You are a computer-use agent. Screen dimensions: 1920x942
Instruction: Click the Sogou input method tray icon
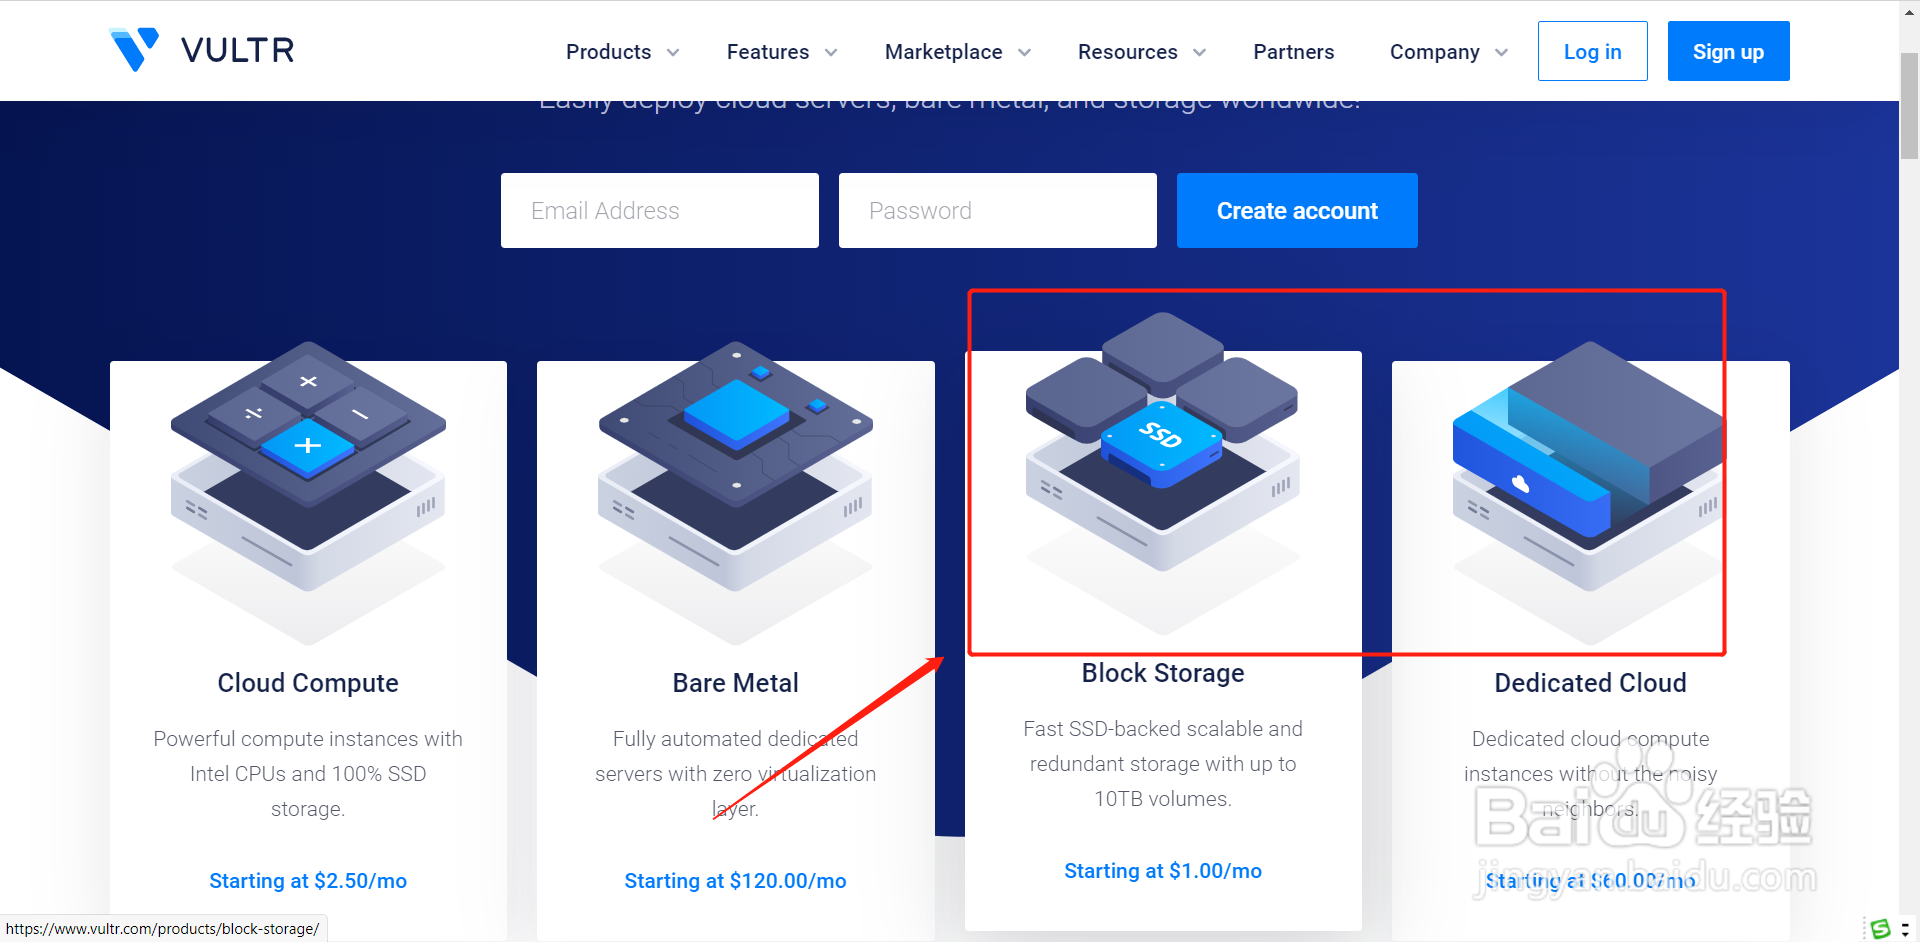(1881, 928)
